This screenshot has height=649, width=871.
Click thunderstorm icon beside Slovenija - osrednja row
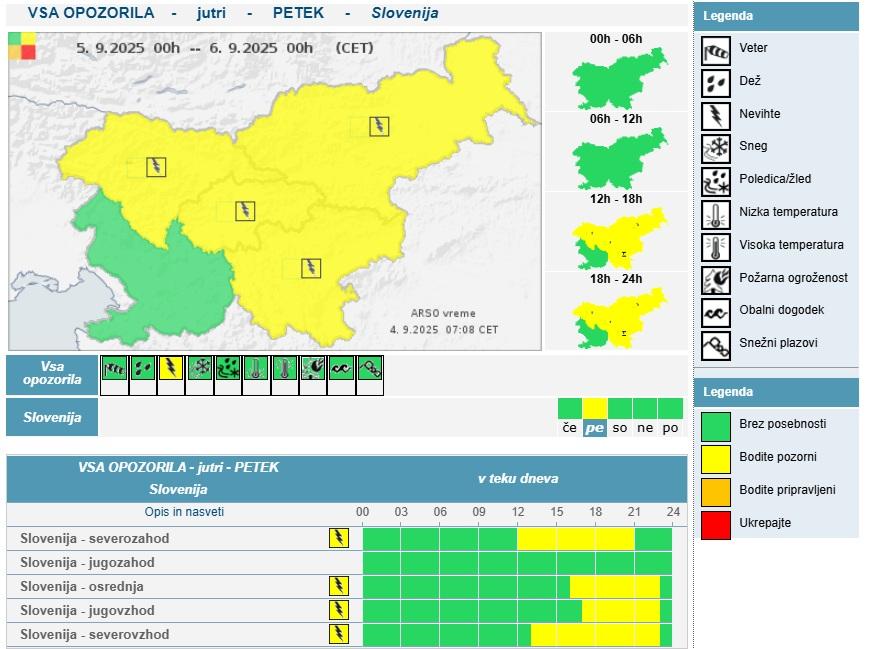339,586
